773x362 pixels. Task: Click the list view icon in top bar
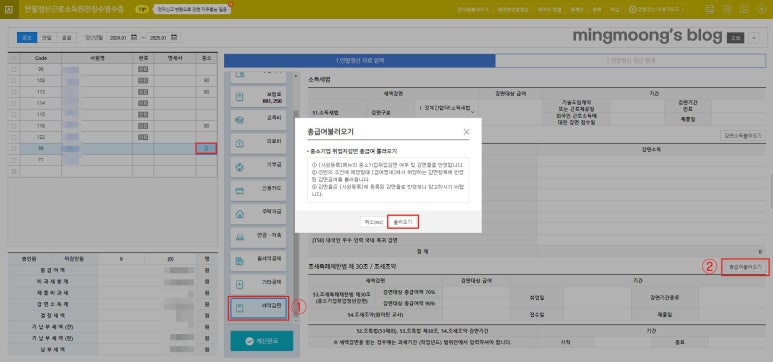tap(744, 9)
